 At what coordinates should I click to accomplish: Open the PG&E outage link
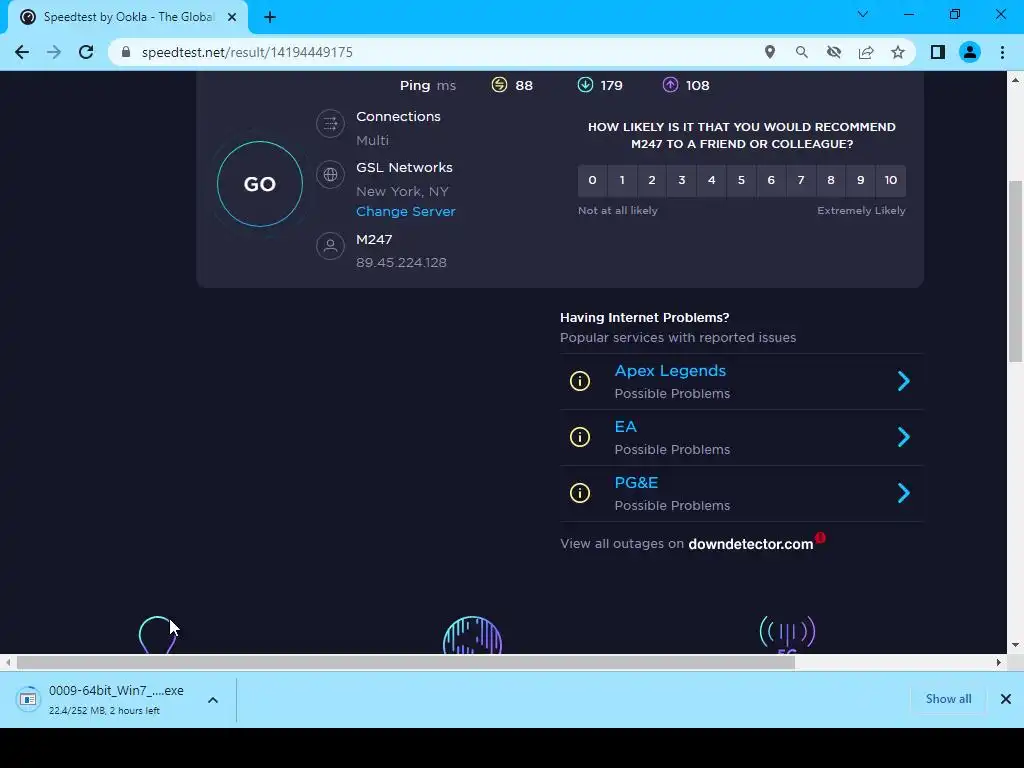click(x=636, y=483)
